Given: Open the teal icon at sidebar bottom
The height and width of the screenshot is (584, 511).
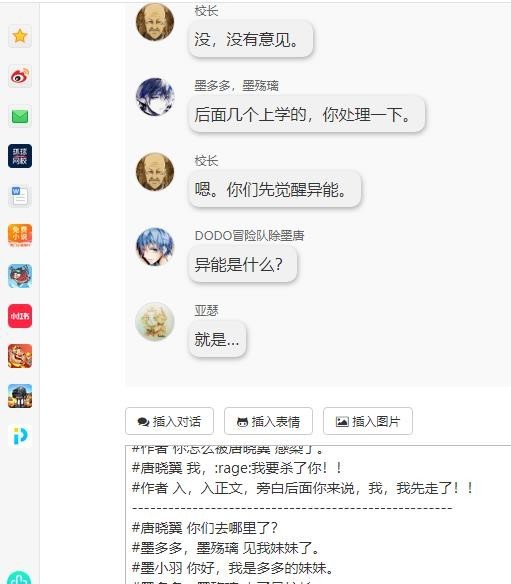Looking at the screenshot, I should pyautogui.click(x=19, y=578).
